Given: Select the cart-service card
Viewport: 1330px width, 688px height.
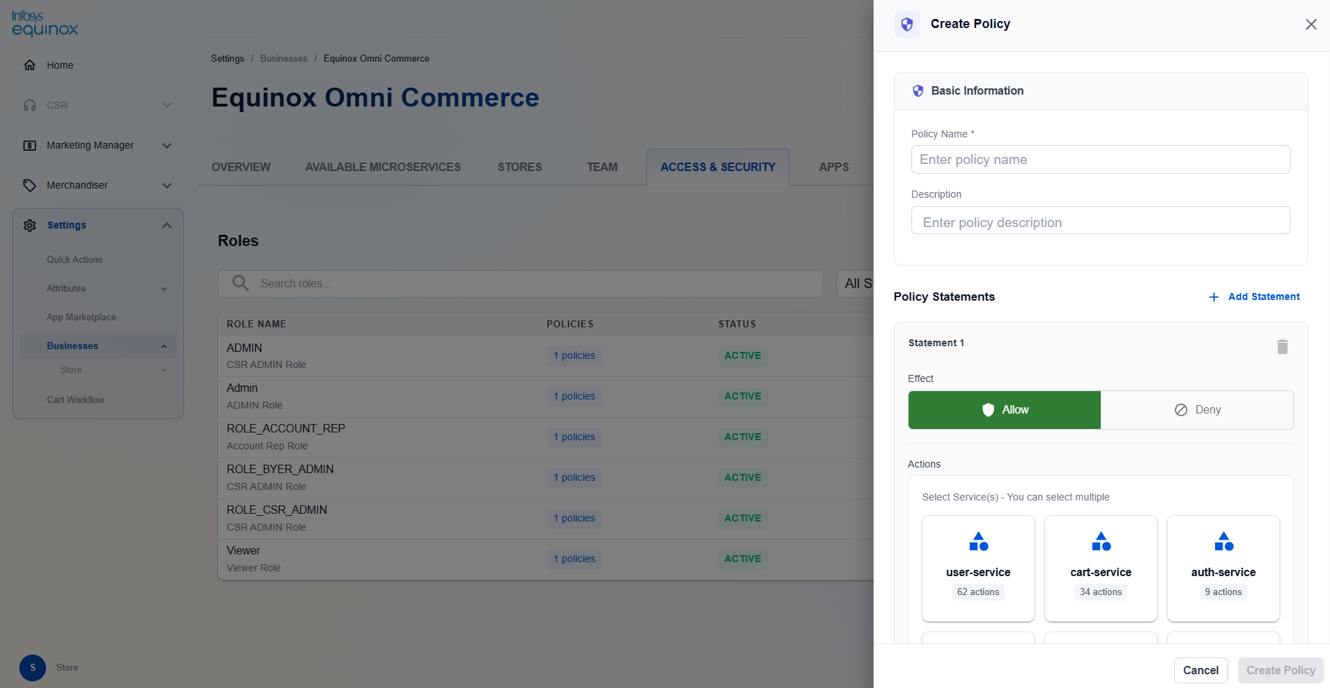Looking at the screenshot, I should coord(1101,568).
